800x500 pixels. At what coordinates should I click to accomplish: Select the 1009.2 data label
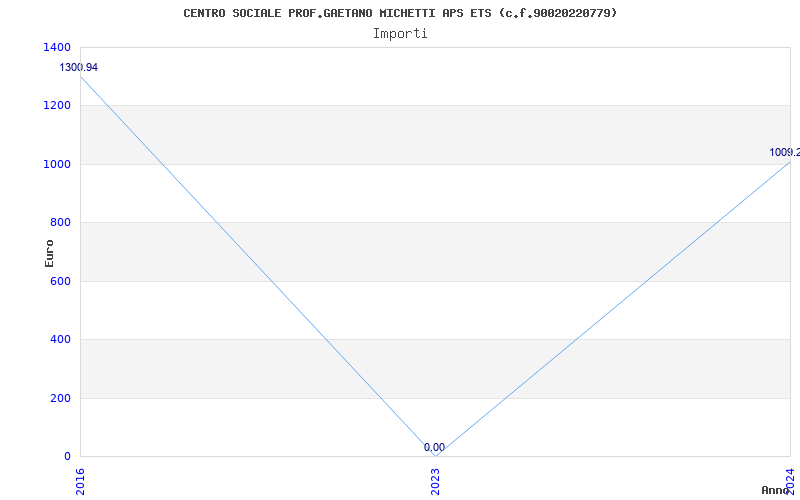784,152
